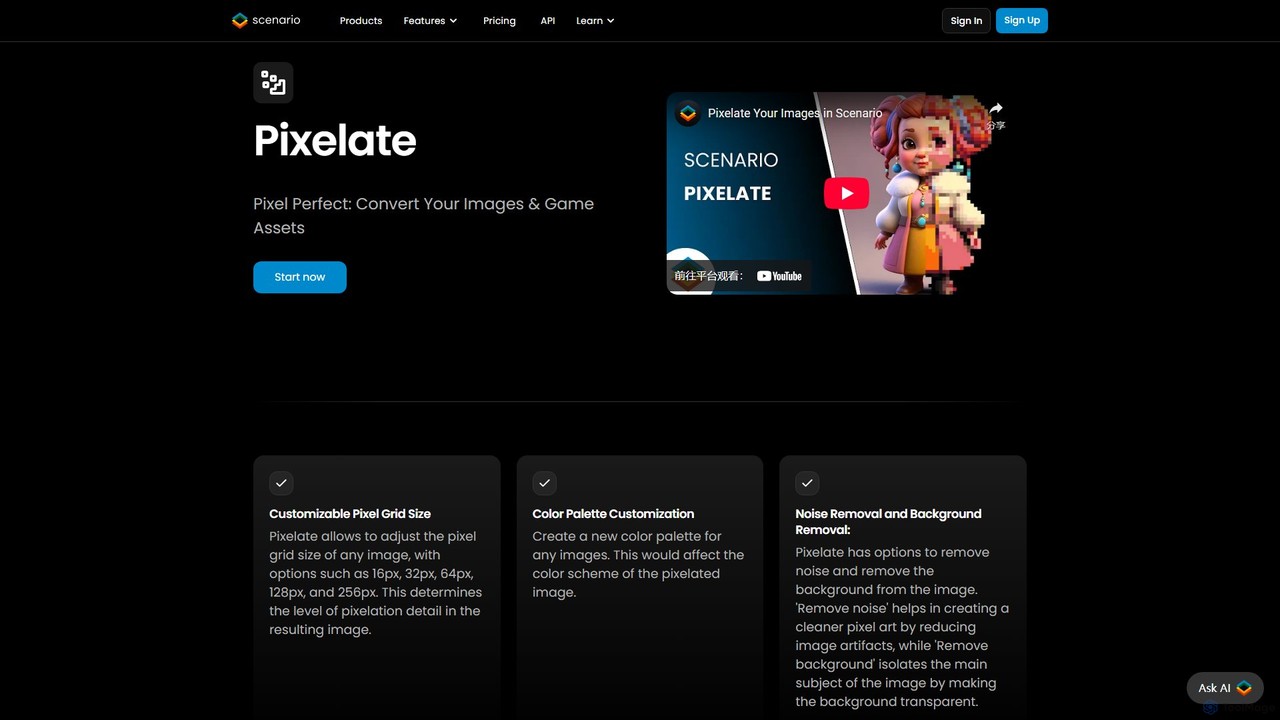Open the video on YouTube via its logo
Viewport: 1280px width, 720px height.
click(x=779, y=276)
